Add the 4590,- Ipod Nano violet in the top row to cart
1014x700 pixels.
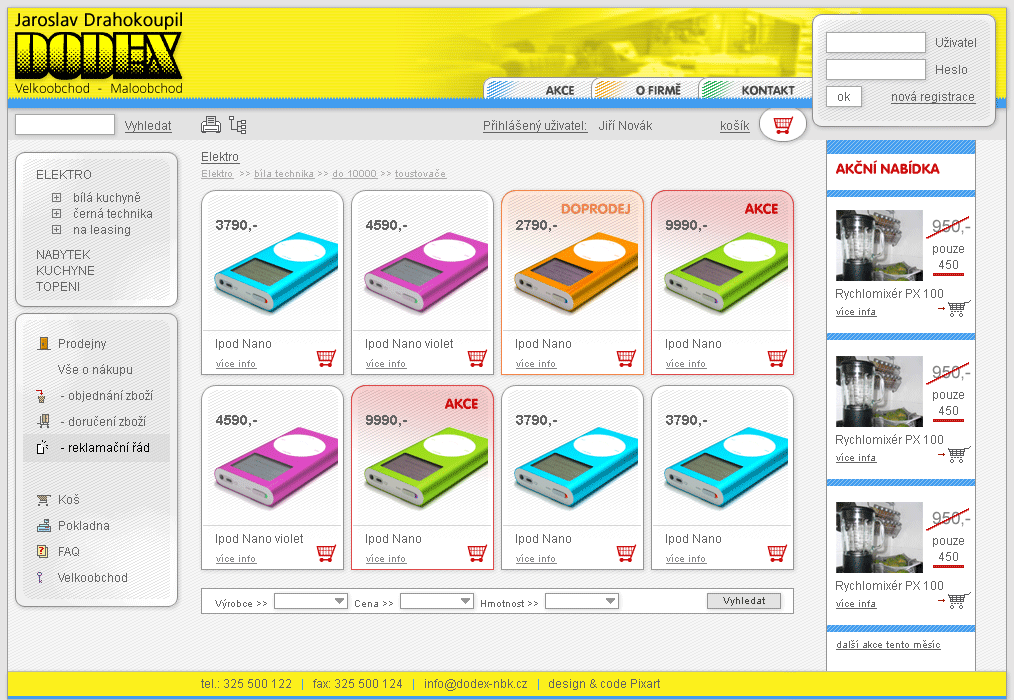click(x=477, y=358)
